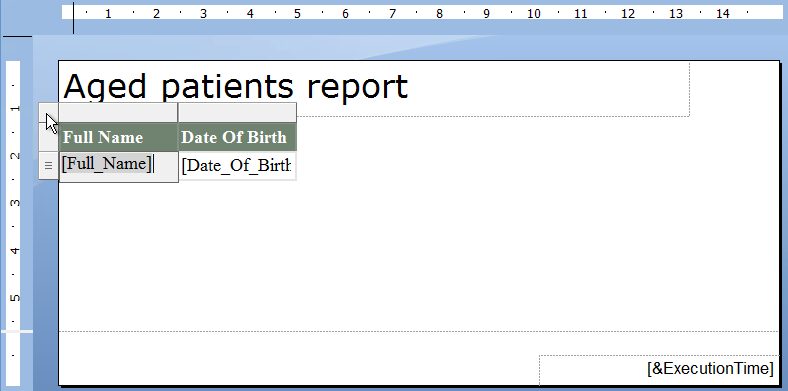Select the [Date_Of_Birth] field cell
Viewport: 788px width, 391px height.
237,166
